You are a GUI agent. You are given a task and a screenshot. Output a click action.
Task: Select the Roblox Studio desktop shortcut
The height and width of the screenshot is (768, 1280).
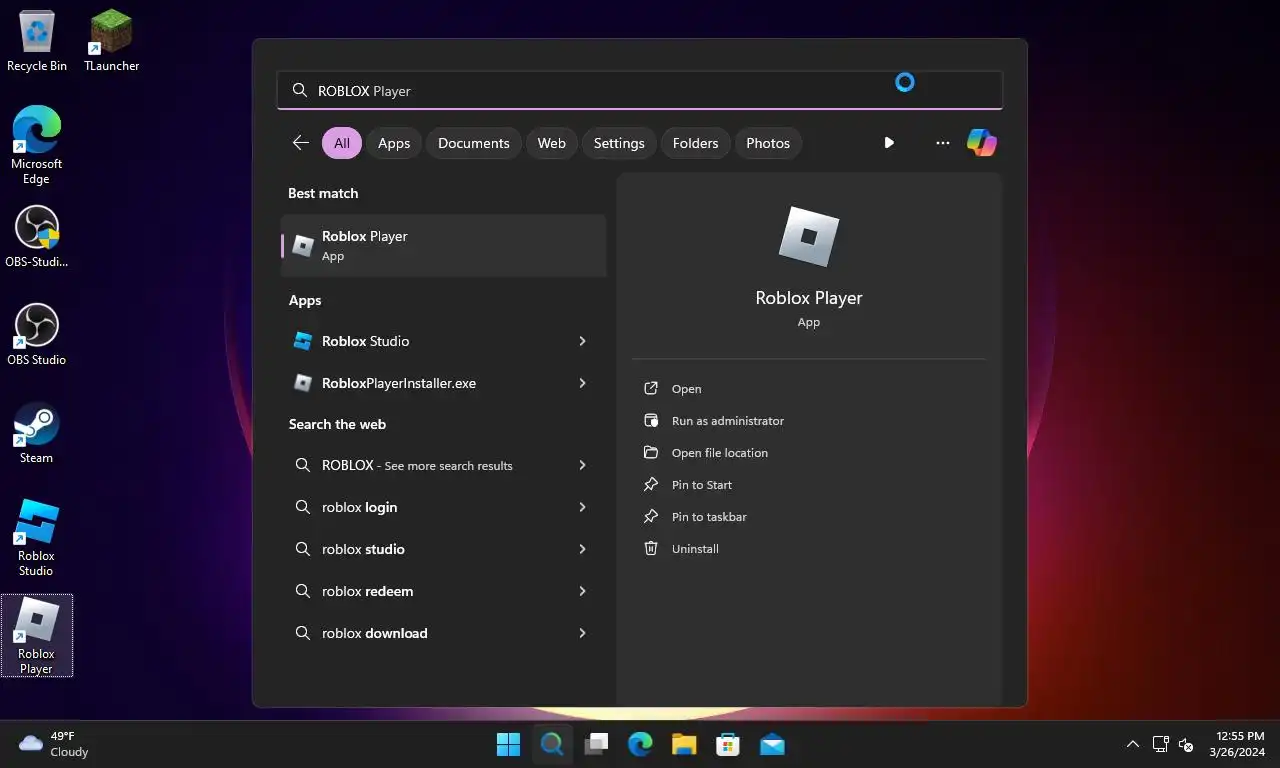pyautogui.click(x=37, y=538)
